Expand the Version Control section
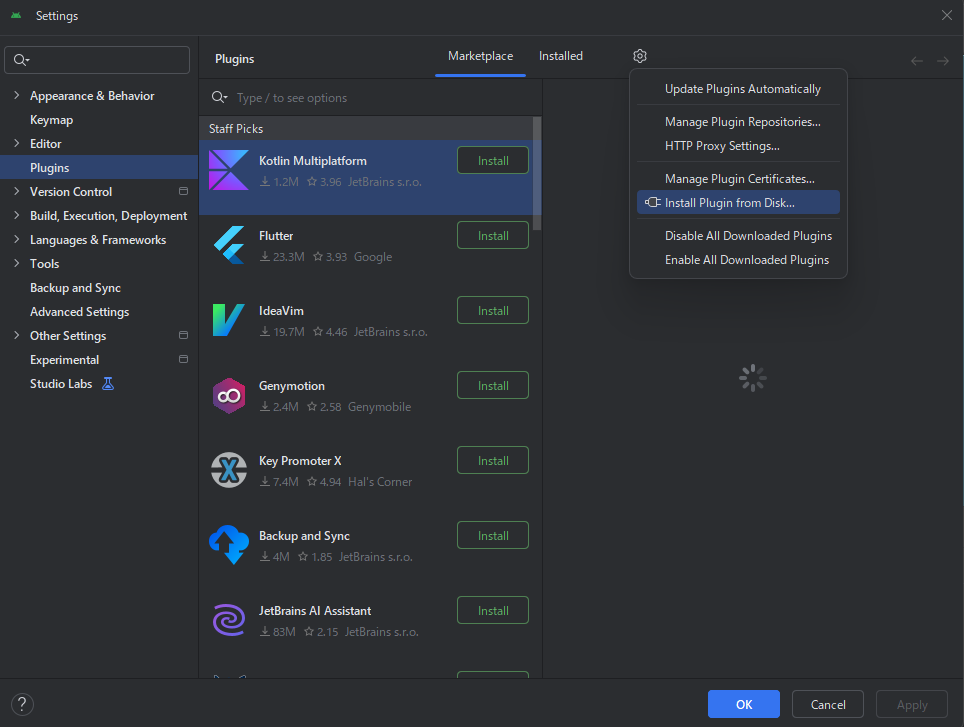This screenshot has width=964, height=727. tap(17, 192)
